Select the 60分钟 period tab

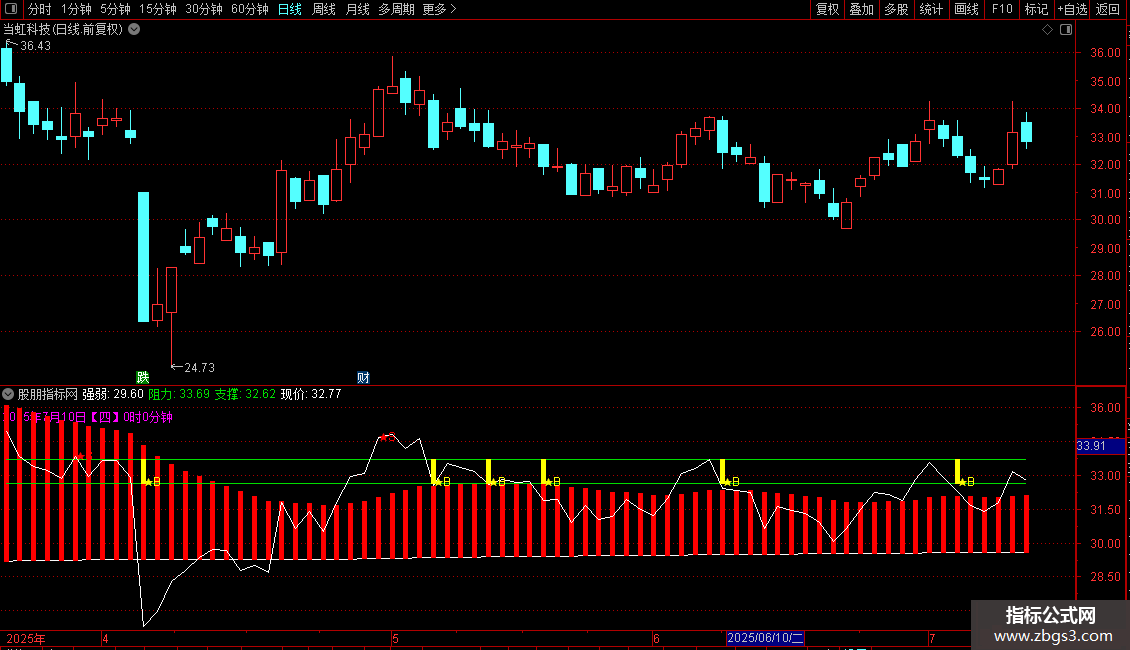tap(250, 9)
